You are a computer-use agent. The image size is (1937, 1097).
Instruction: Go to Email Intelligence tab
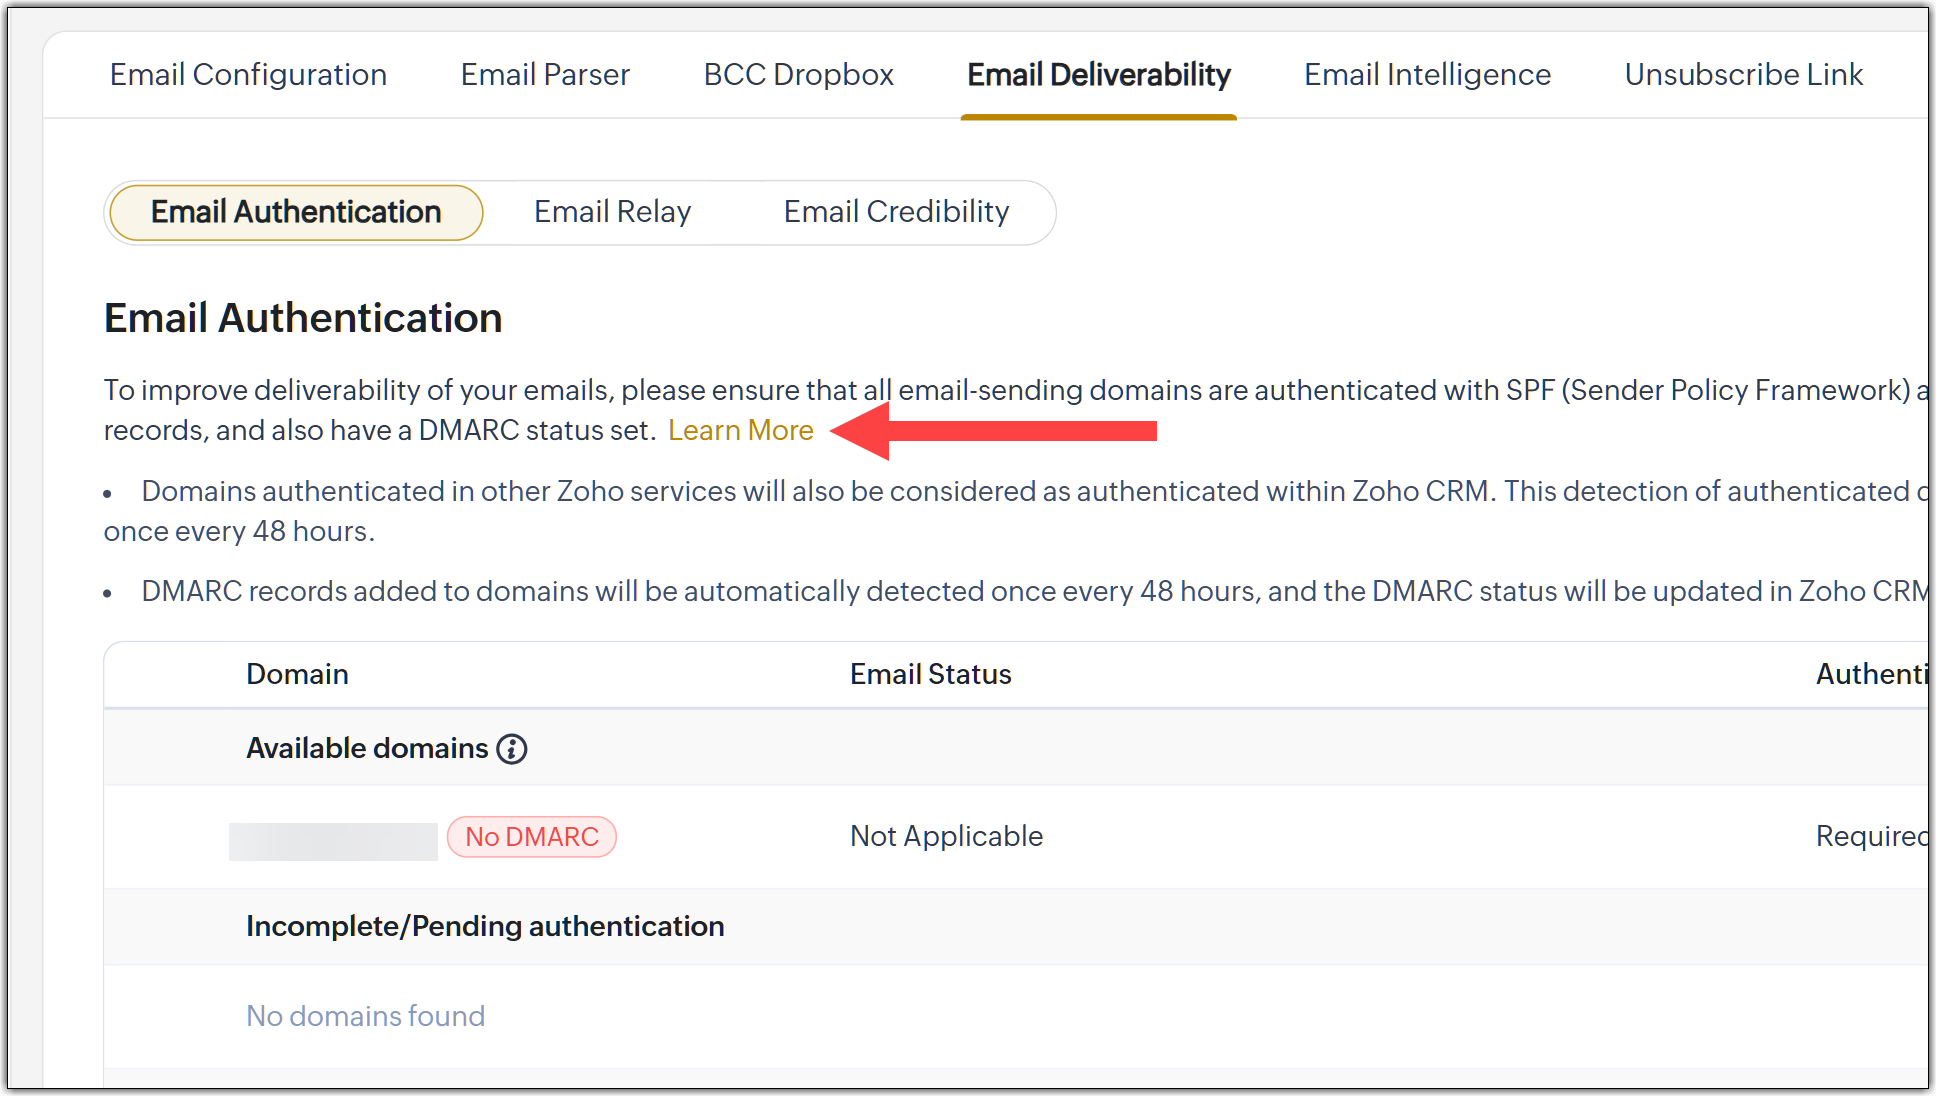(x=1427, y=75)
